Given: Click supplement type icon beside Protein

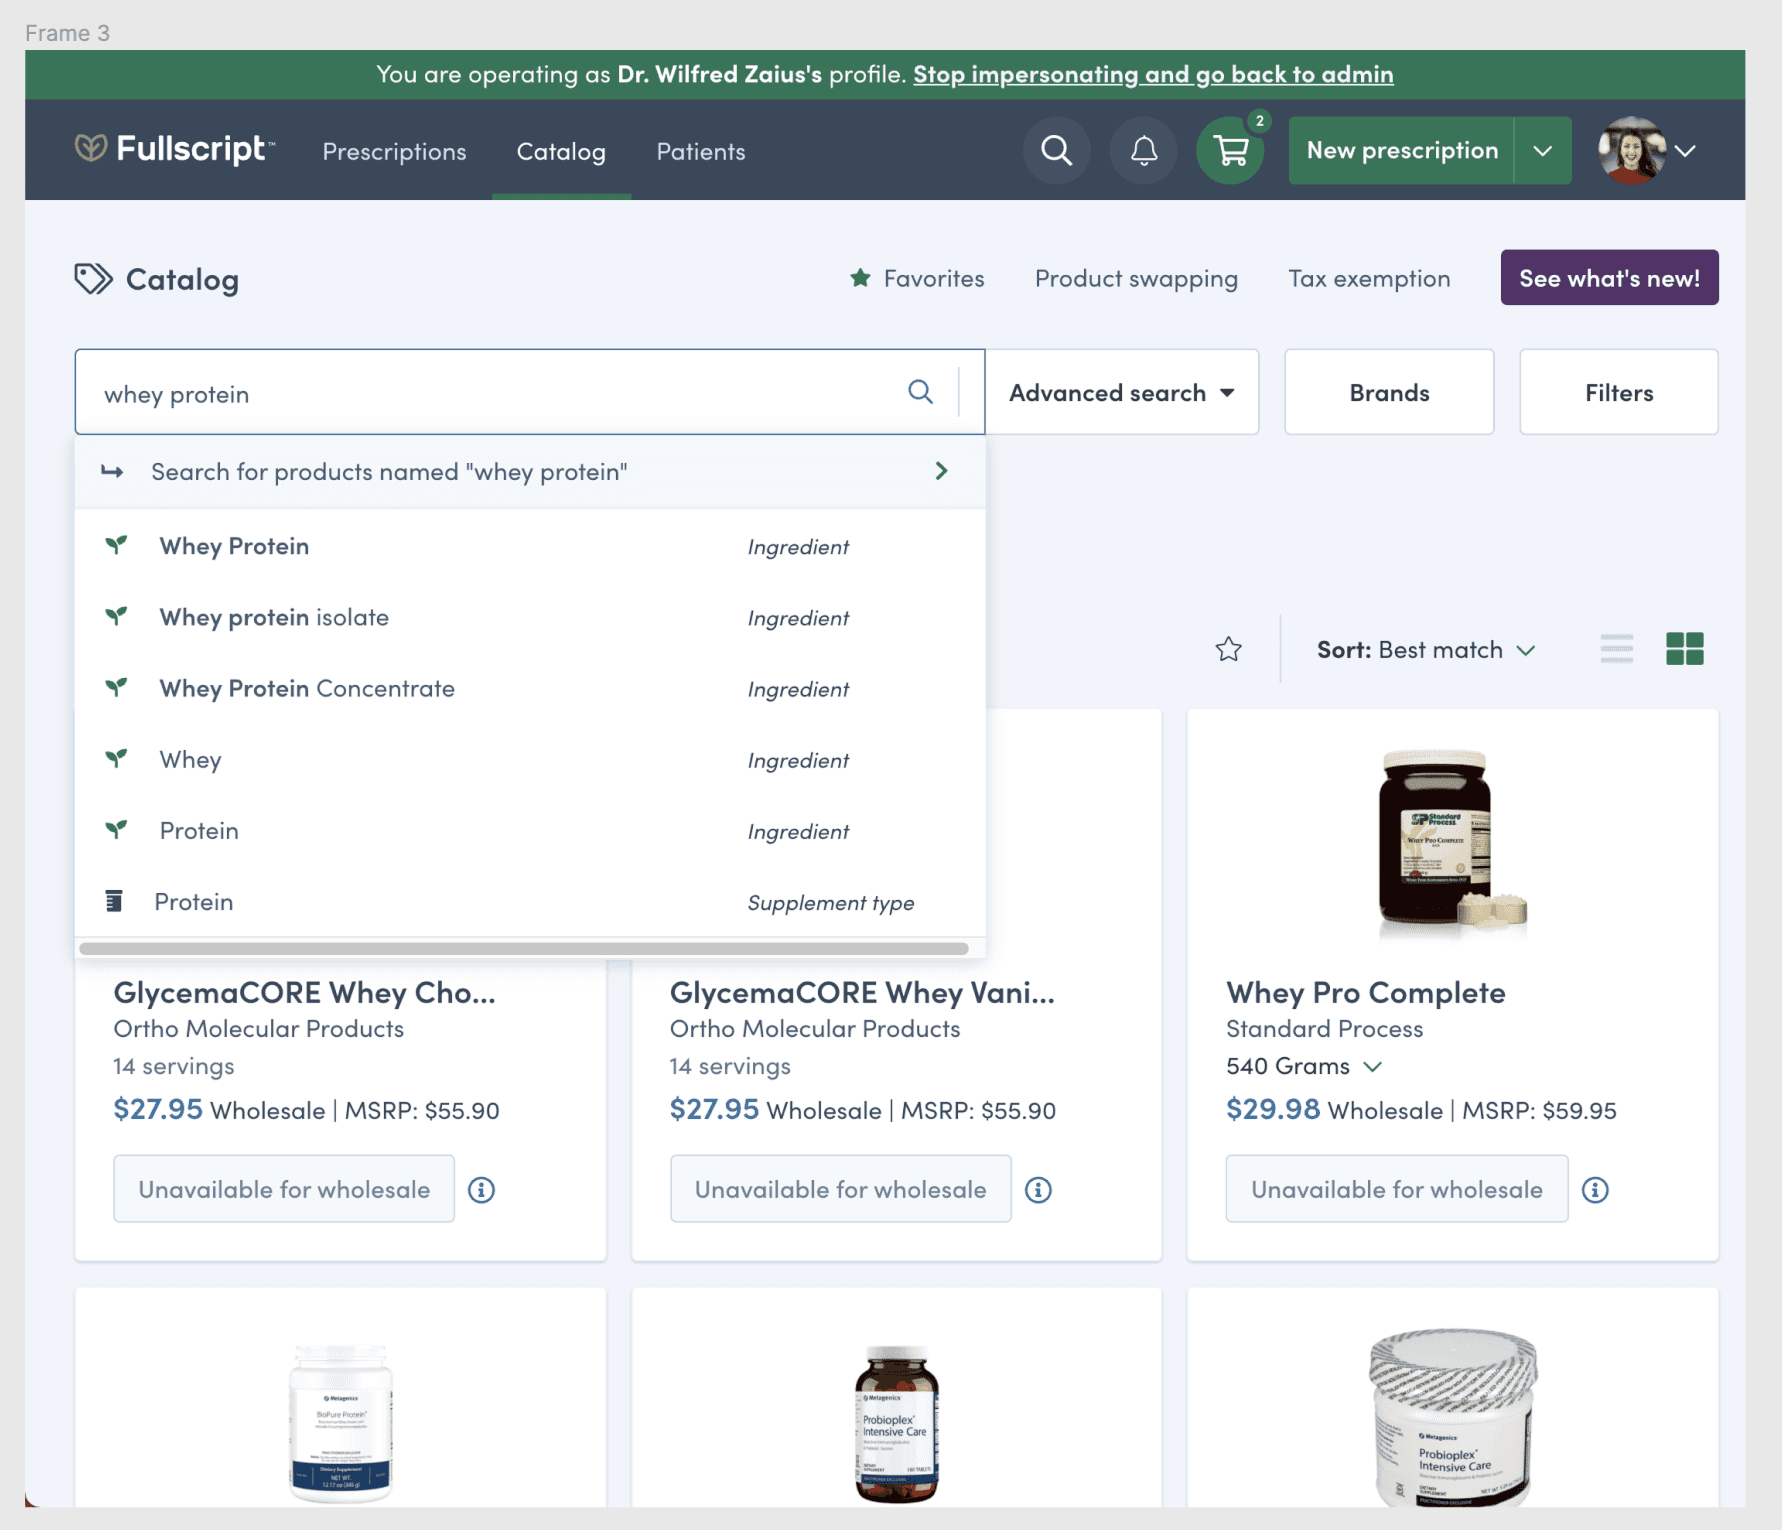Looking at the screenshot, I should [x=114, y=901].
